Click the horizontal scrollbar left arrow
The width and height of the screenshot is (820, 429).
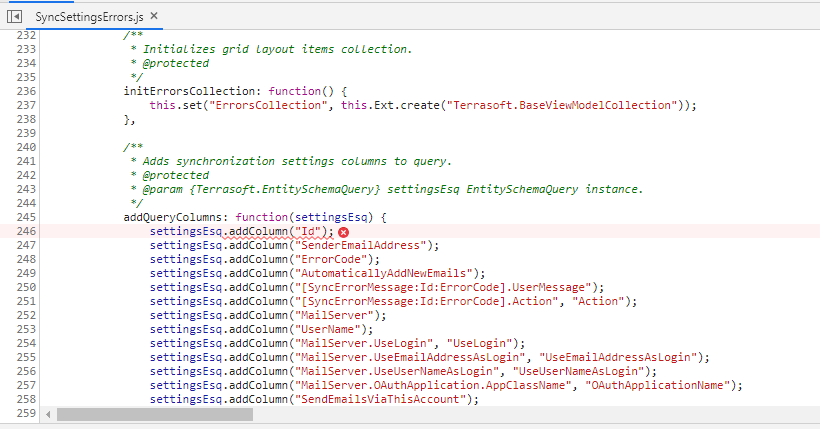(x=48, y=414)
